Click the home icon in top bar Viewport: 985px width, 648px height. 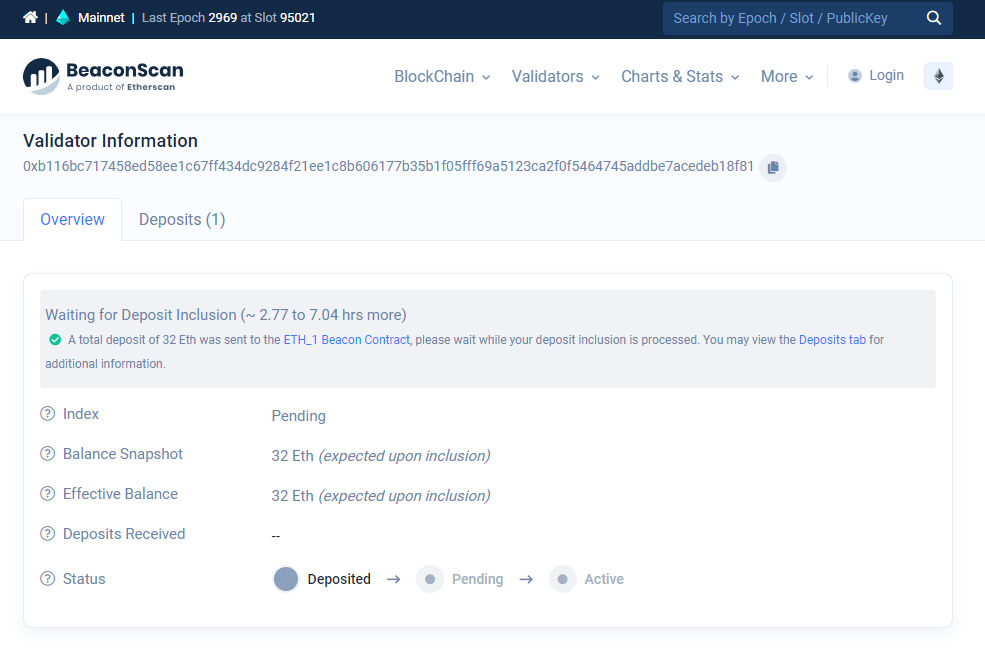coord(30,18)
